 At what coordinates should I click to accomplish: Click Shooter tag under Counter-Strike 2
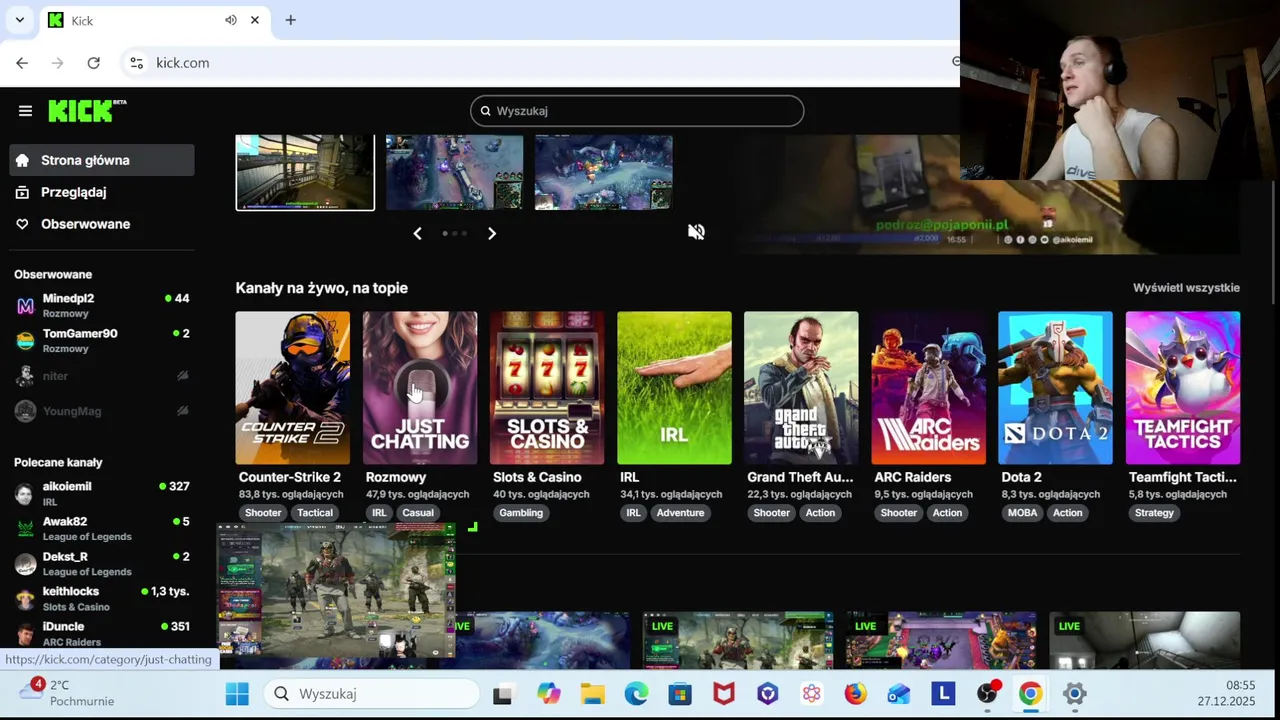263,513
